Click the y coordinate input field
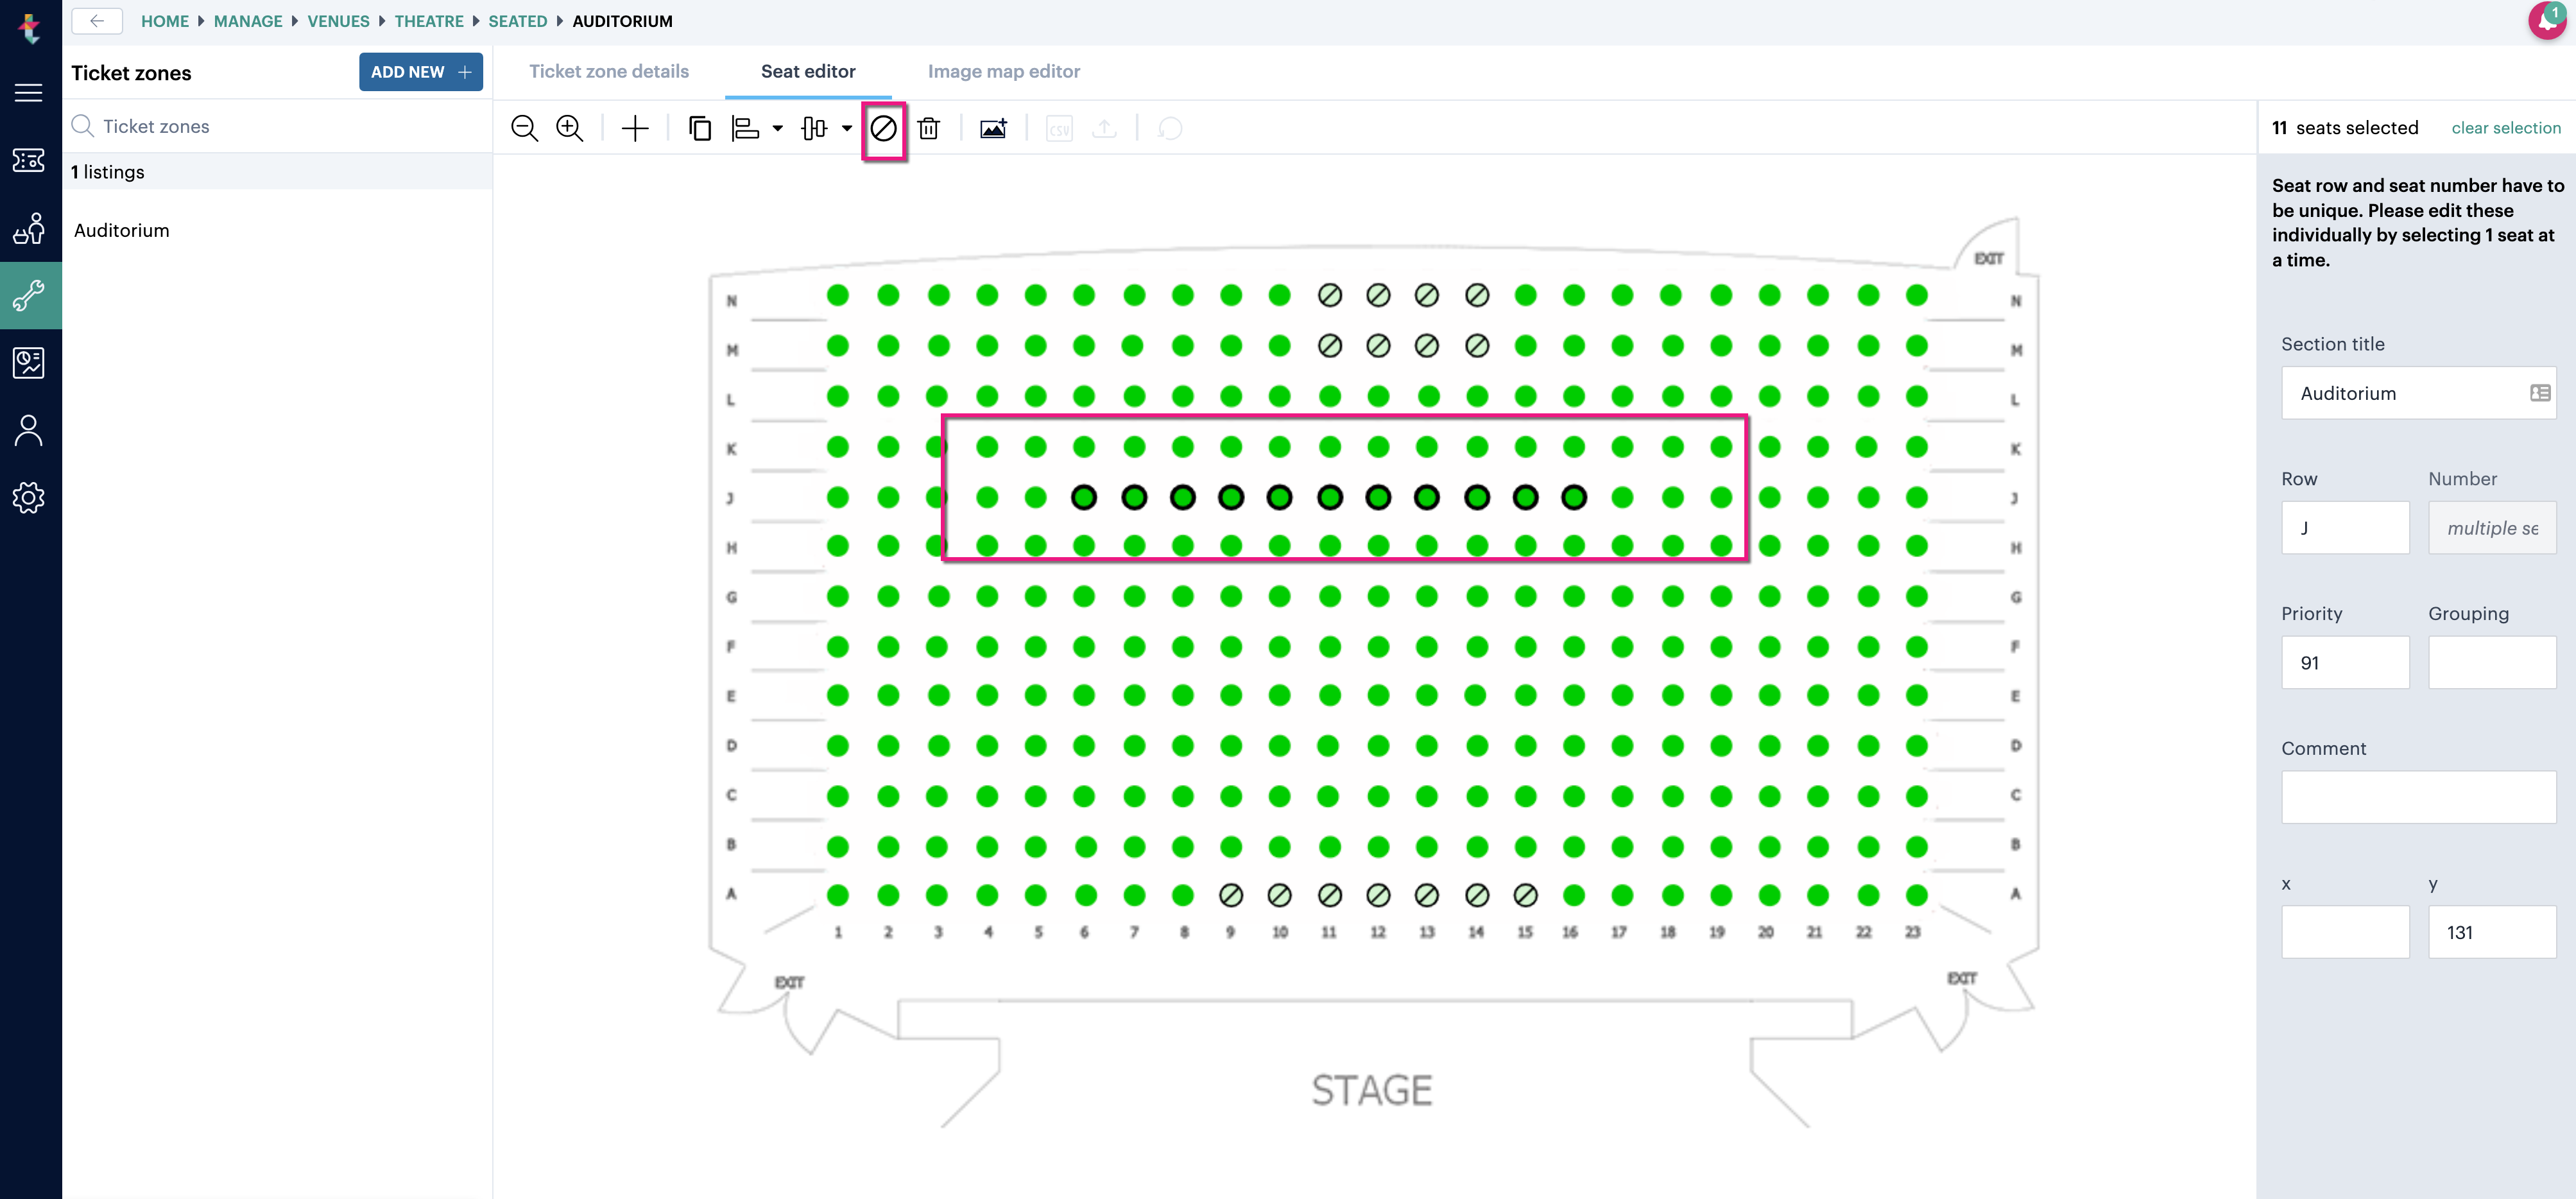2576x1199 pixels. [x=2492, y=932]
